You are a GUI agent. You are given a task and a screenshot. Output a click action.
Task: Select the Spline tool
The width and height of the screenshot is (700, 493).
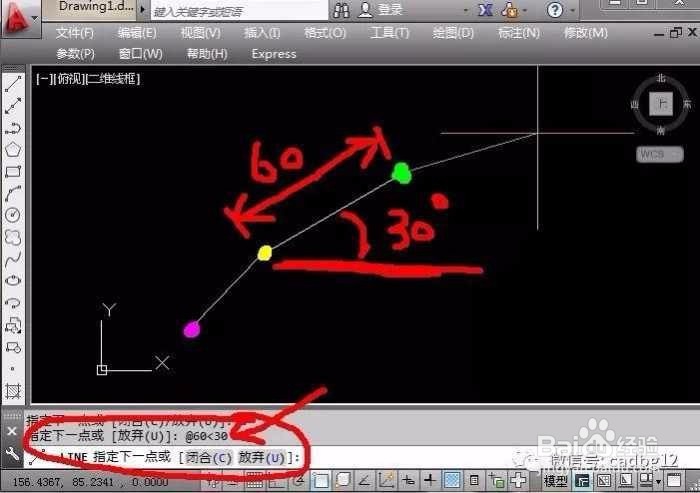pos(13,259)
